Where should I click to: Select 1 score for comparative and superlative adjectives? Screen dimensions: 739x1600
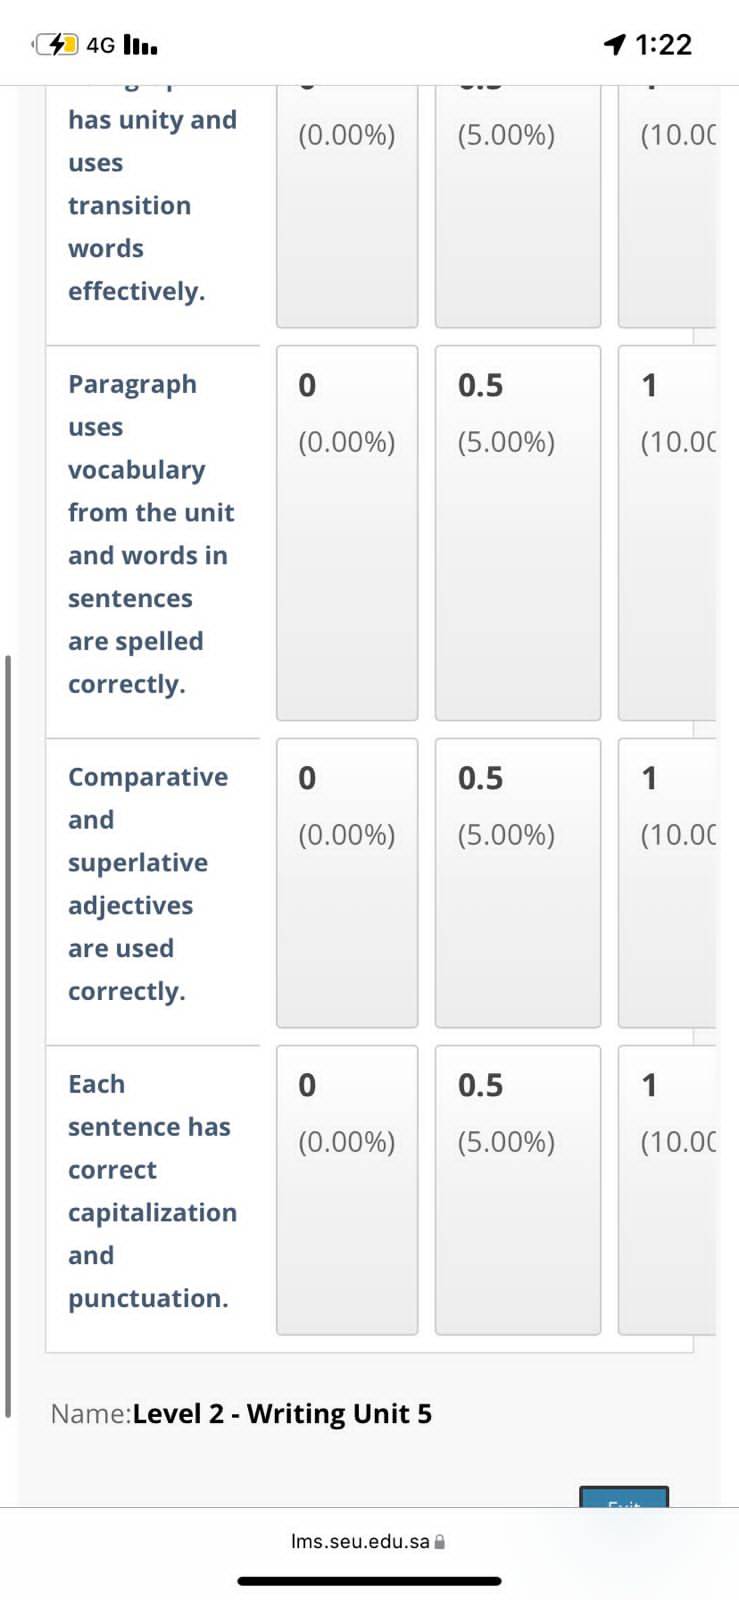point(667,882)
